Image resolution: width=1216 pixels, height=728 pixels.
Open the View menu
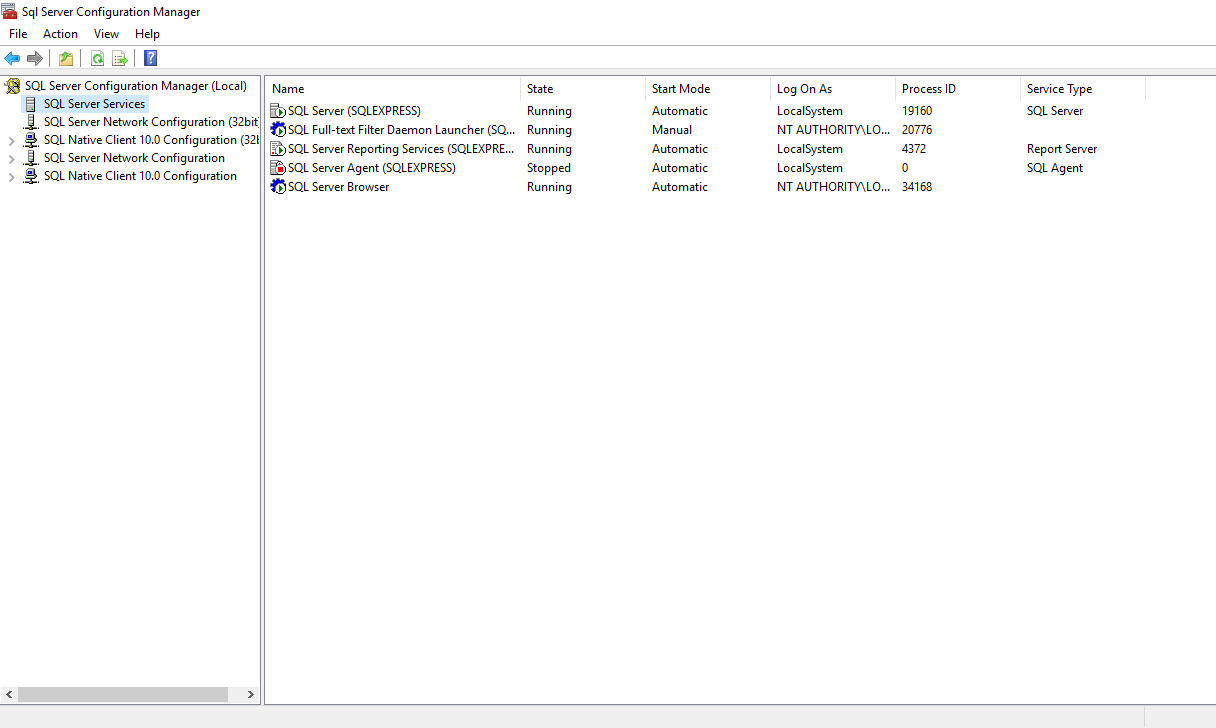click(106, 34)
